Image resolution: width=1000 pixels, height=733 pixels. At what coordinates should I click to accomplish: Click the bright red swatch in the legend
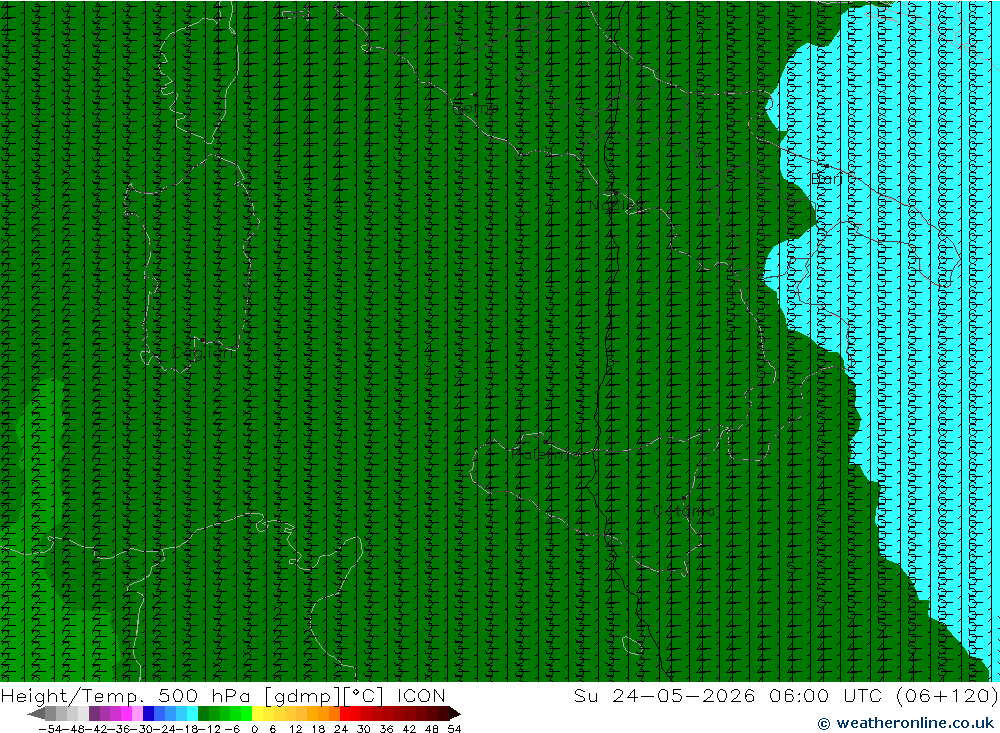point(345,713)
